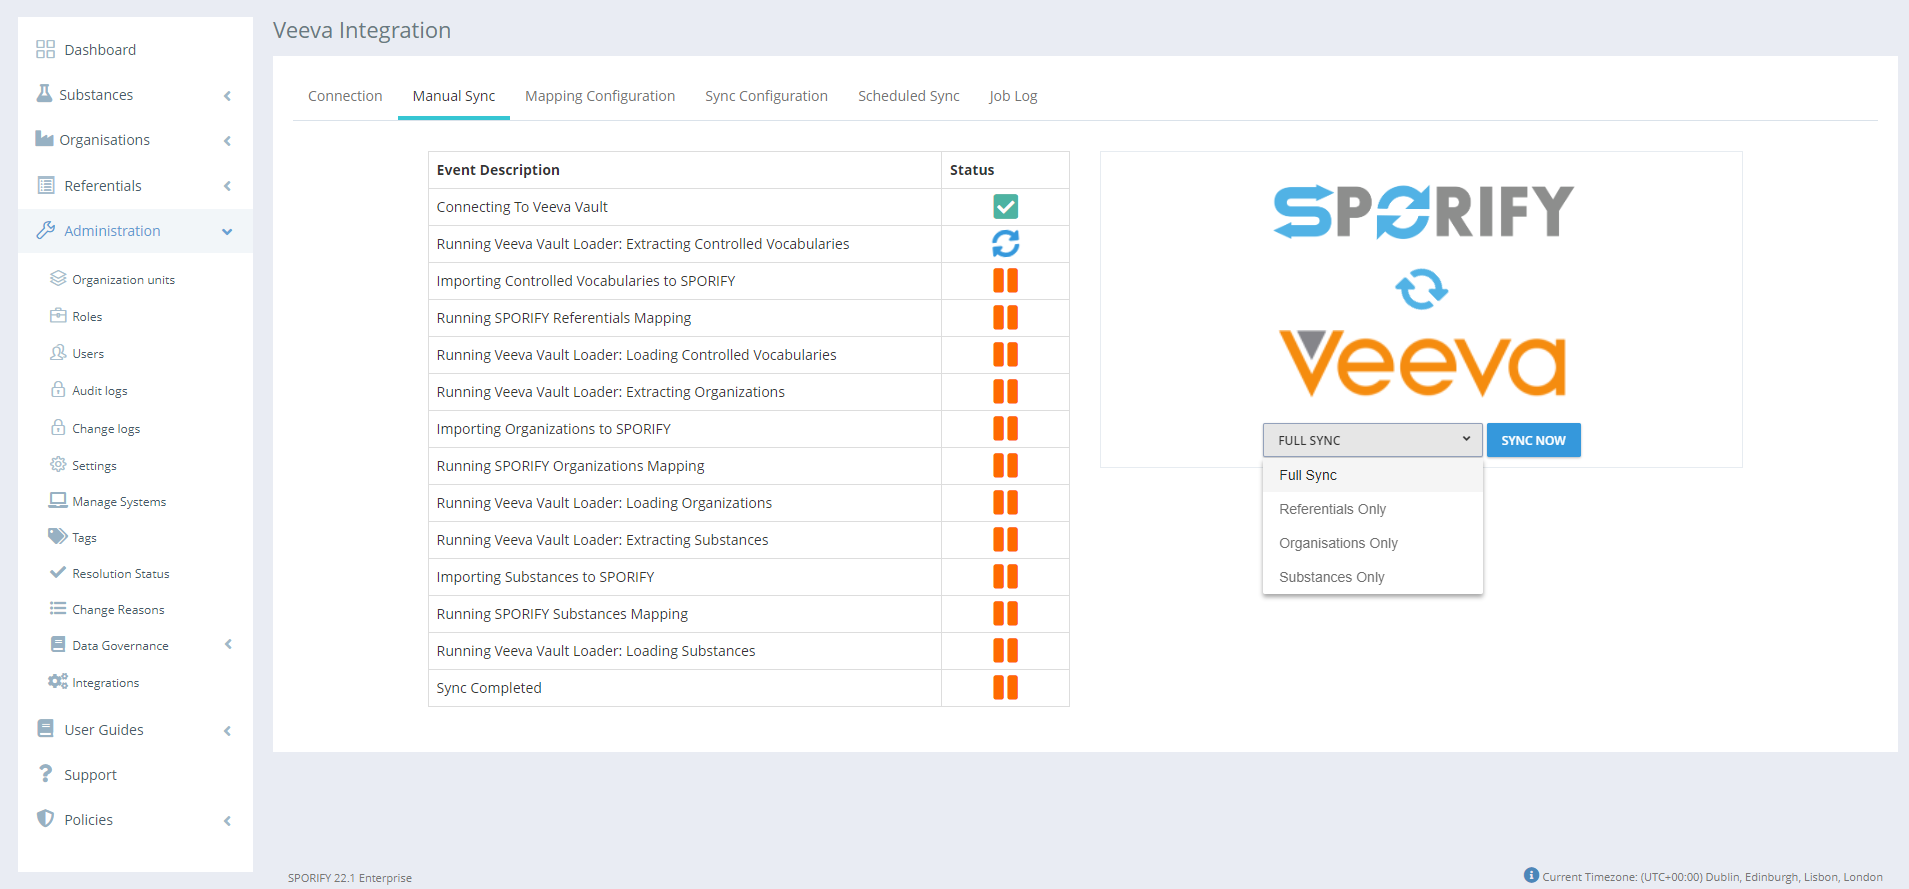Switch to the Mapping Configuration tab
This screenshot has width=1909, height=889.
coord(600,96)
